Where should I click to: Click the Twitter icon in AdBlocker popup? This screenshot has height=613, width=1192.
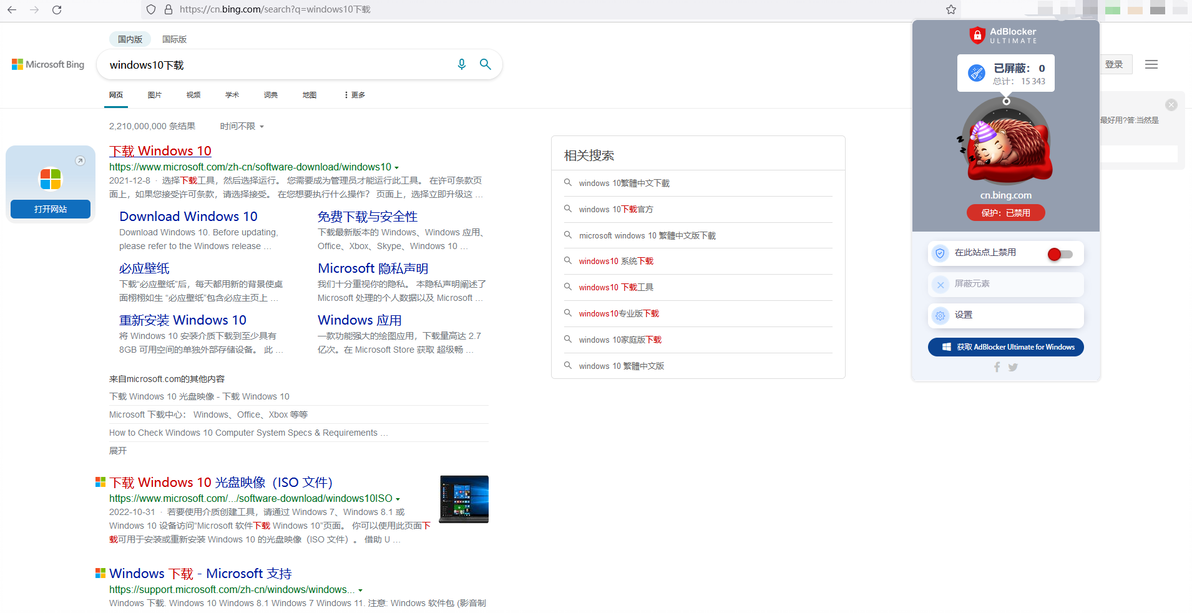pos(1013,367)
